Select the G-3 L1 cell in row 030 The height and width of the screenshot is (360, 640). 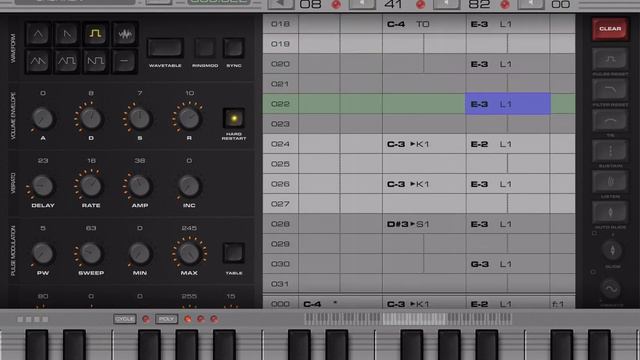(x=508, y=264)
